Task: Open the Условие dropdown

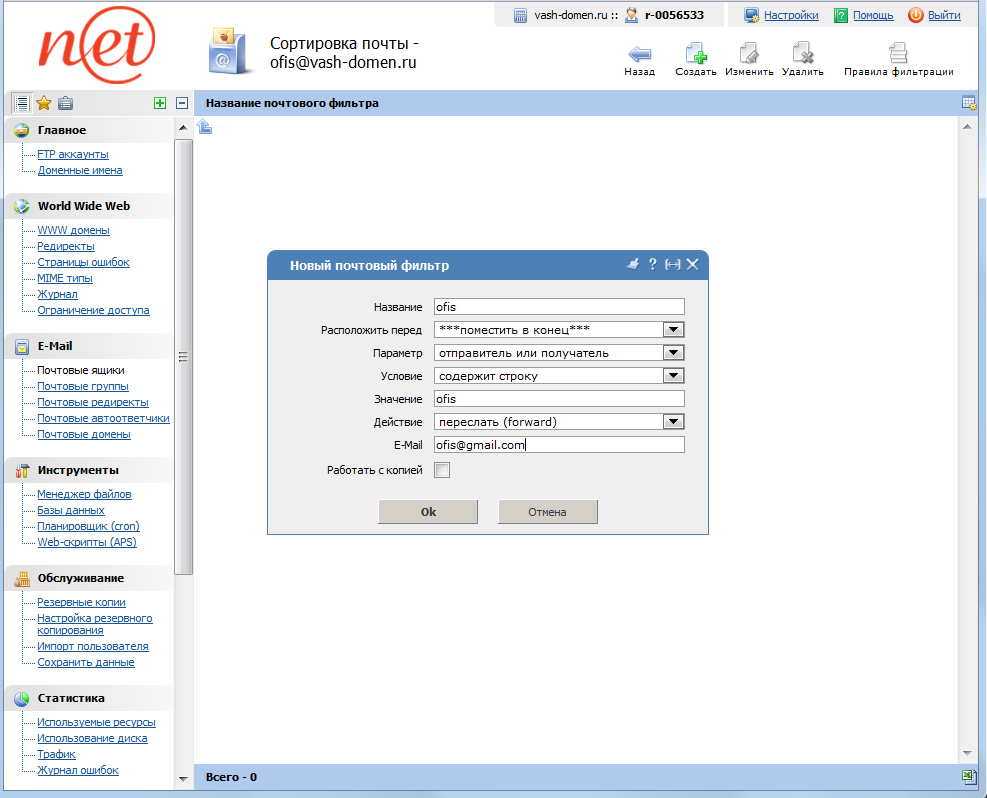Action: (x=673, y=376)
